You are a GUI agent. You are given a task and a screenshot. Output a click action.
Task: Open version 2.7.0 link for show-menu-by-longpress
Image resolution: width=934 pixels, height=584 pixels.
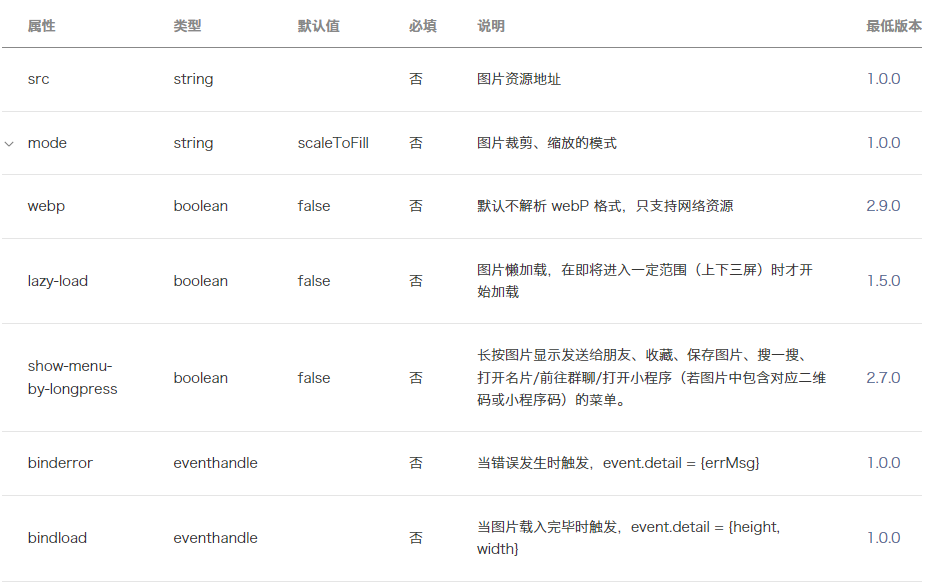click(883, 378)
